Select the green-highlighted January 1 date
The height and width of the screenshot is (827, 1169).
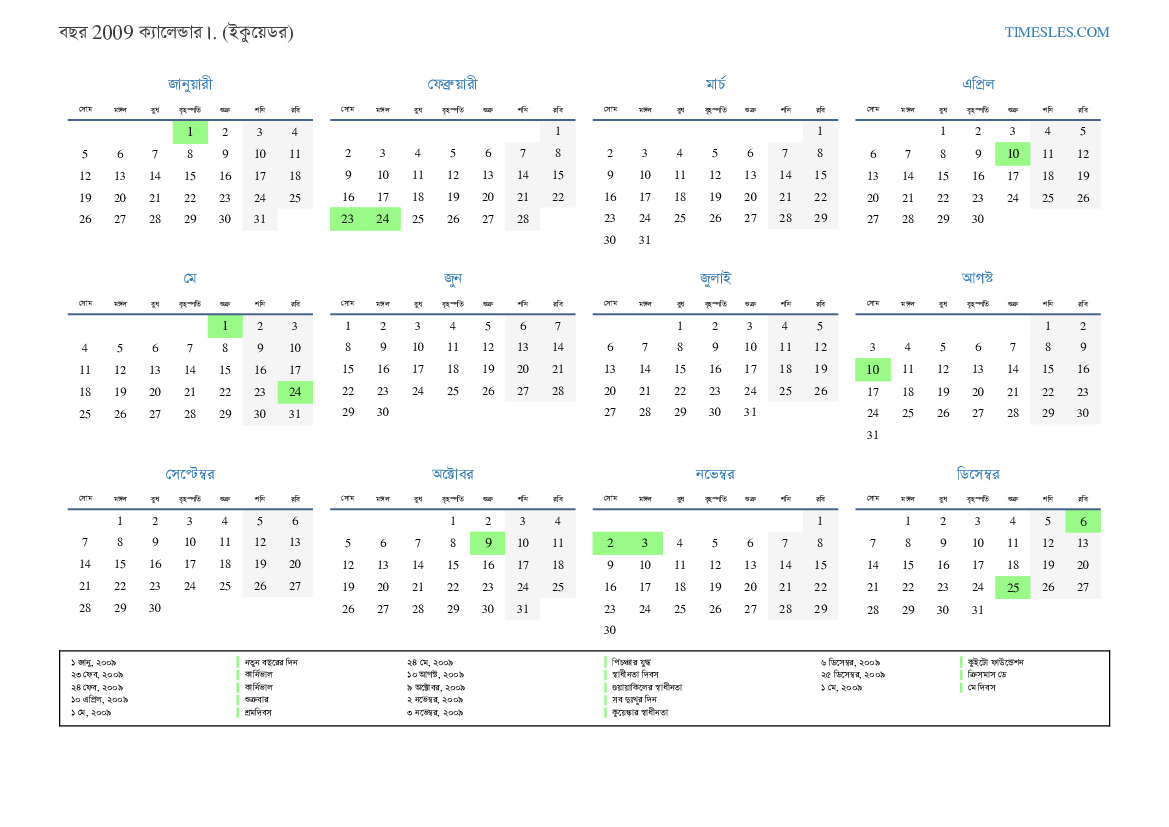pyautogui.click(x=190, y=132)
